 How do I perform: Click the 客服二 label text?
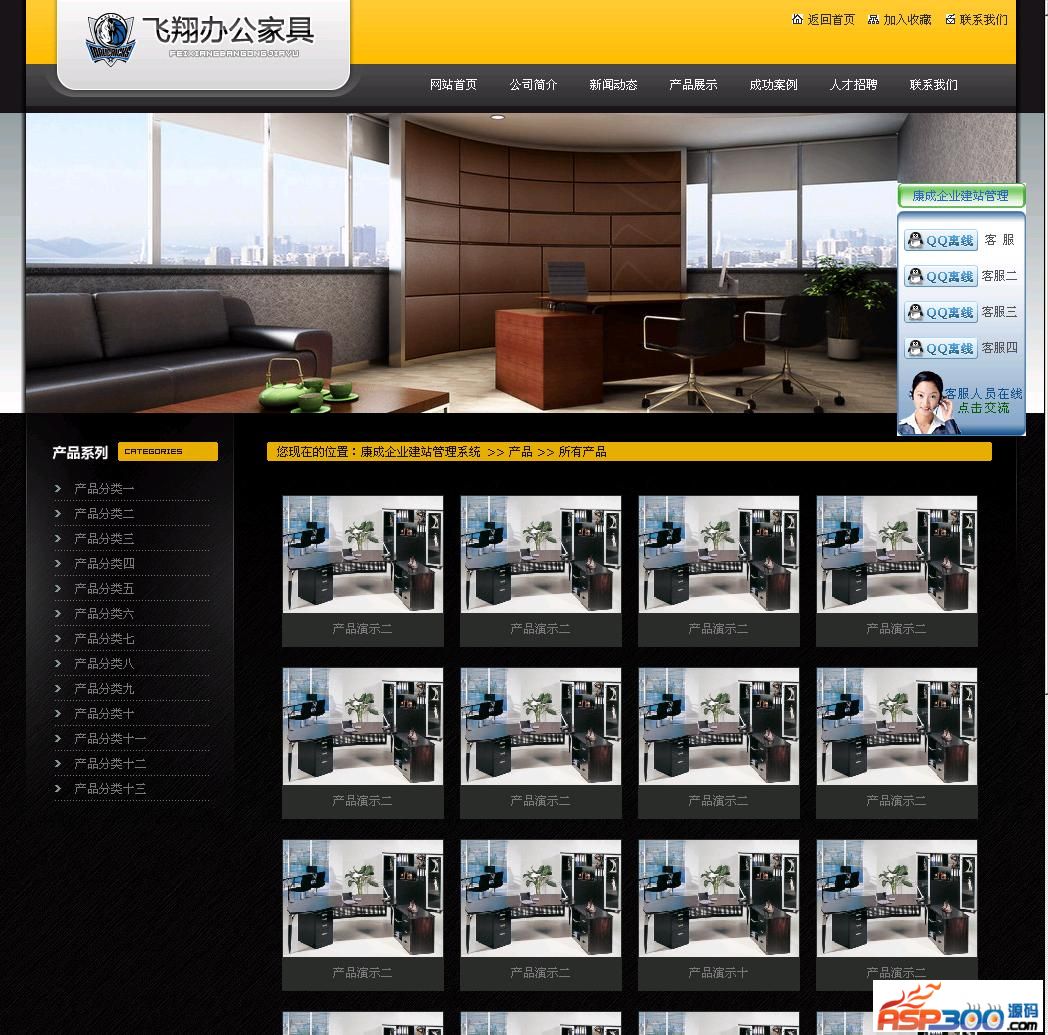coord(999,276)
